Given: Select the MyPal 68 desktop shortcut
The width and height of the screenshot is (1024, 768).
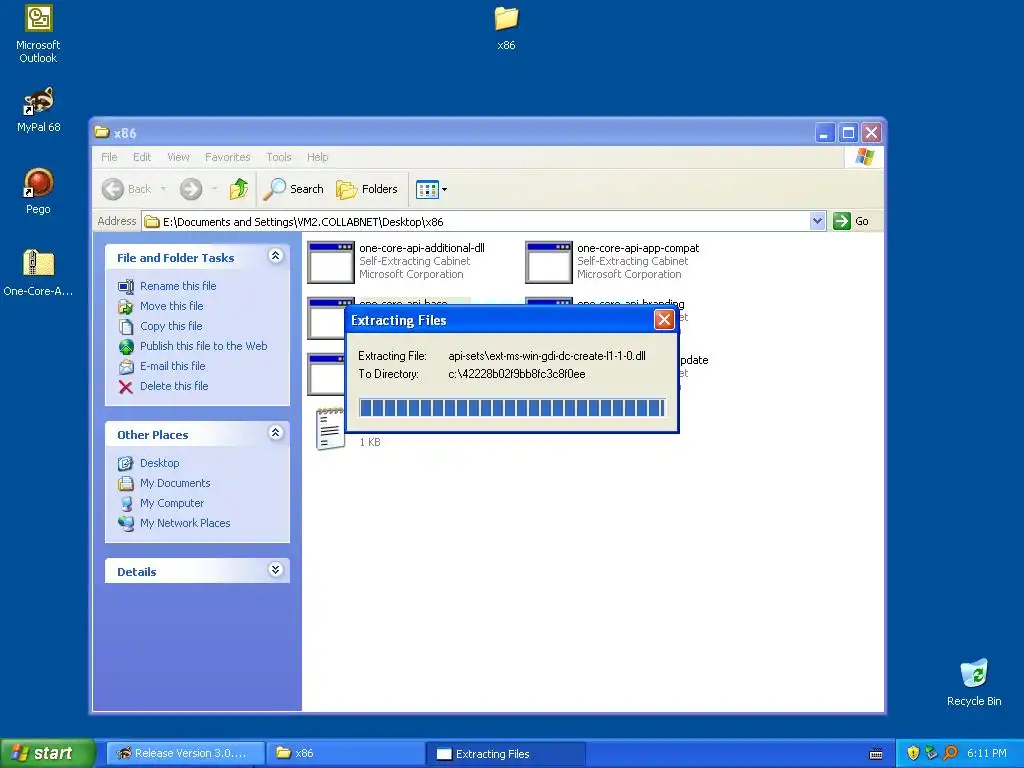Looking at the screenshot, I should coord(38,109).
